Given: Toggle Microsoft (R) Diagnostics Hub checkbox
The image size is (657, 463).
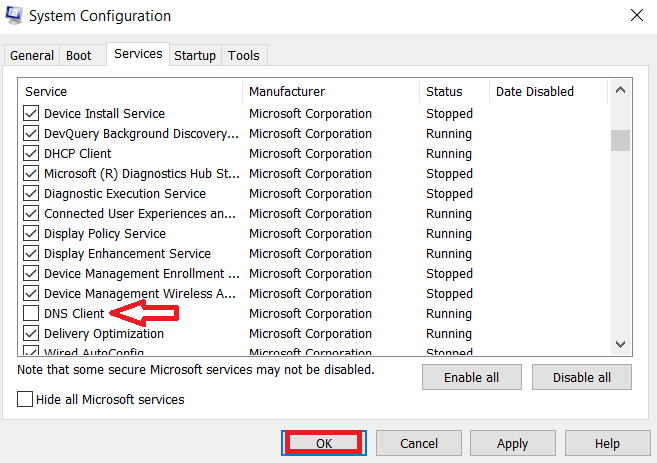Looking at the screenshot, I should pyautogui.click(x=31, y=173).
